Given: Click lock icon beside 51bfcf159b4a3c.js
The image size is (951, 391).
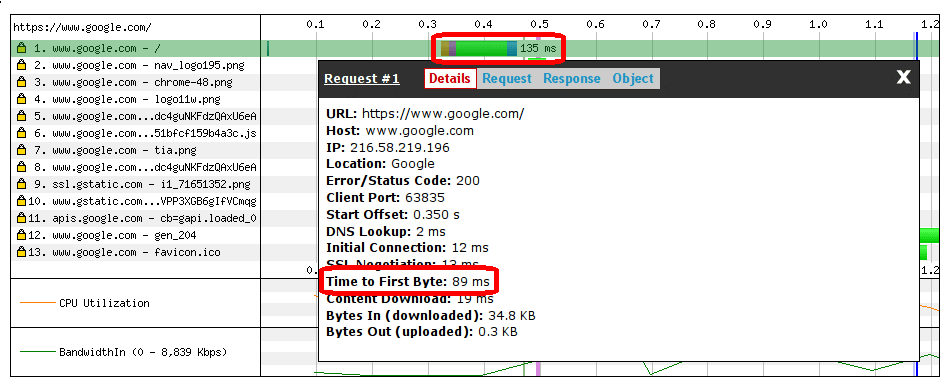Looking at the screenshot, I should point(22,133).
